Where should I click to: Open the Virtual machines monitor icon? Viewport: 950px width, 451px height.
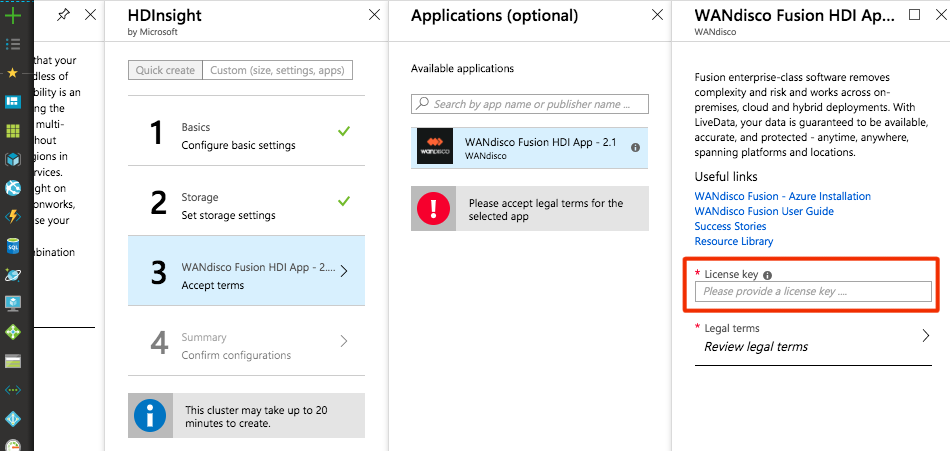(x=13, y=303)
